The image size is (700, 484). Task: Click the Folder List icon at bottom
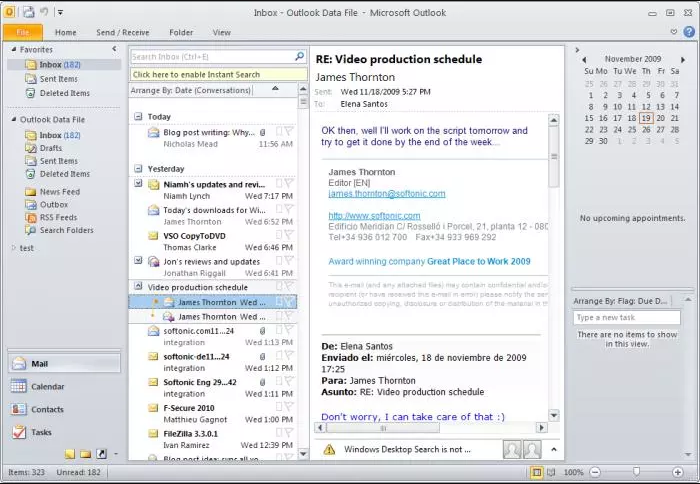(86, 454)
